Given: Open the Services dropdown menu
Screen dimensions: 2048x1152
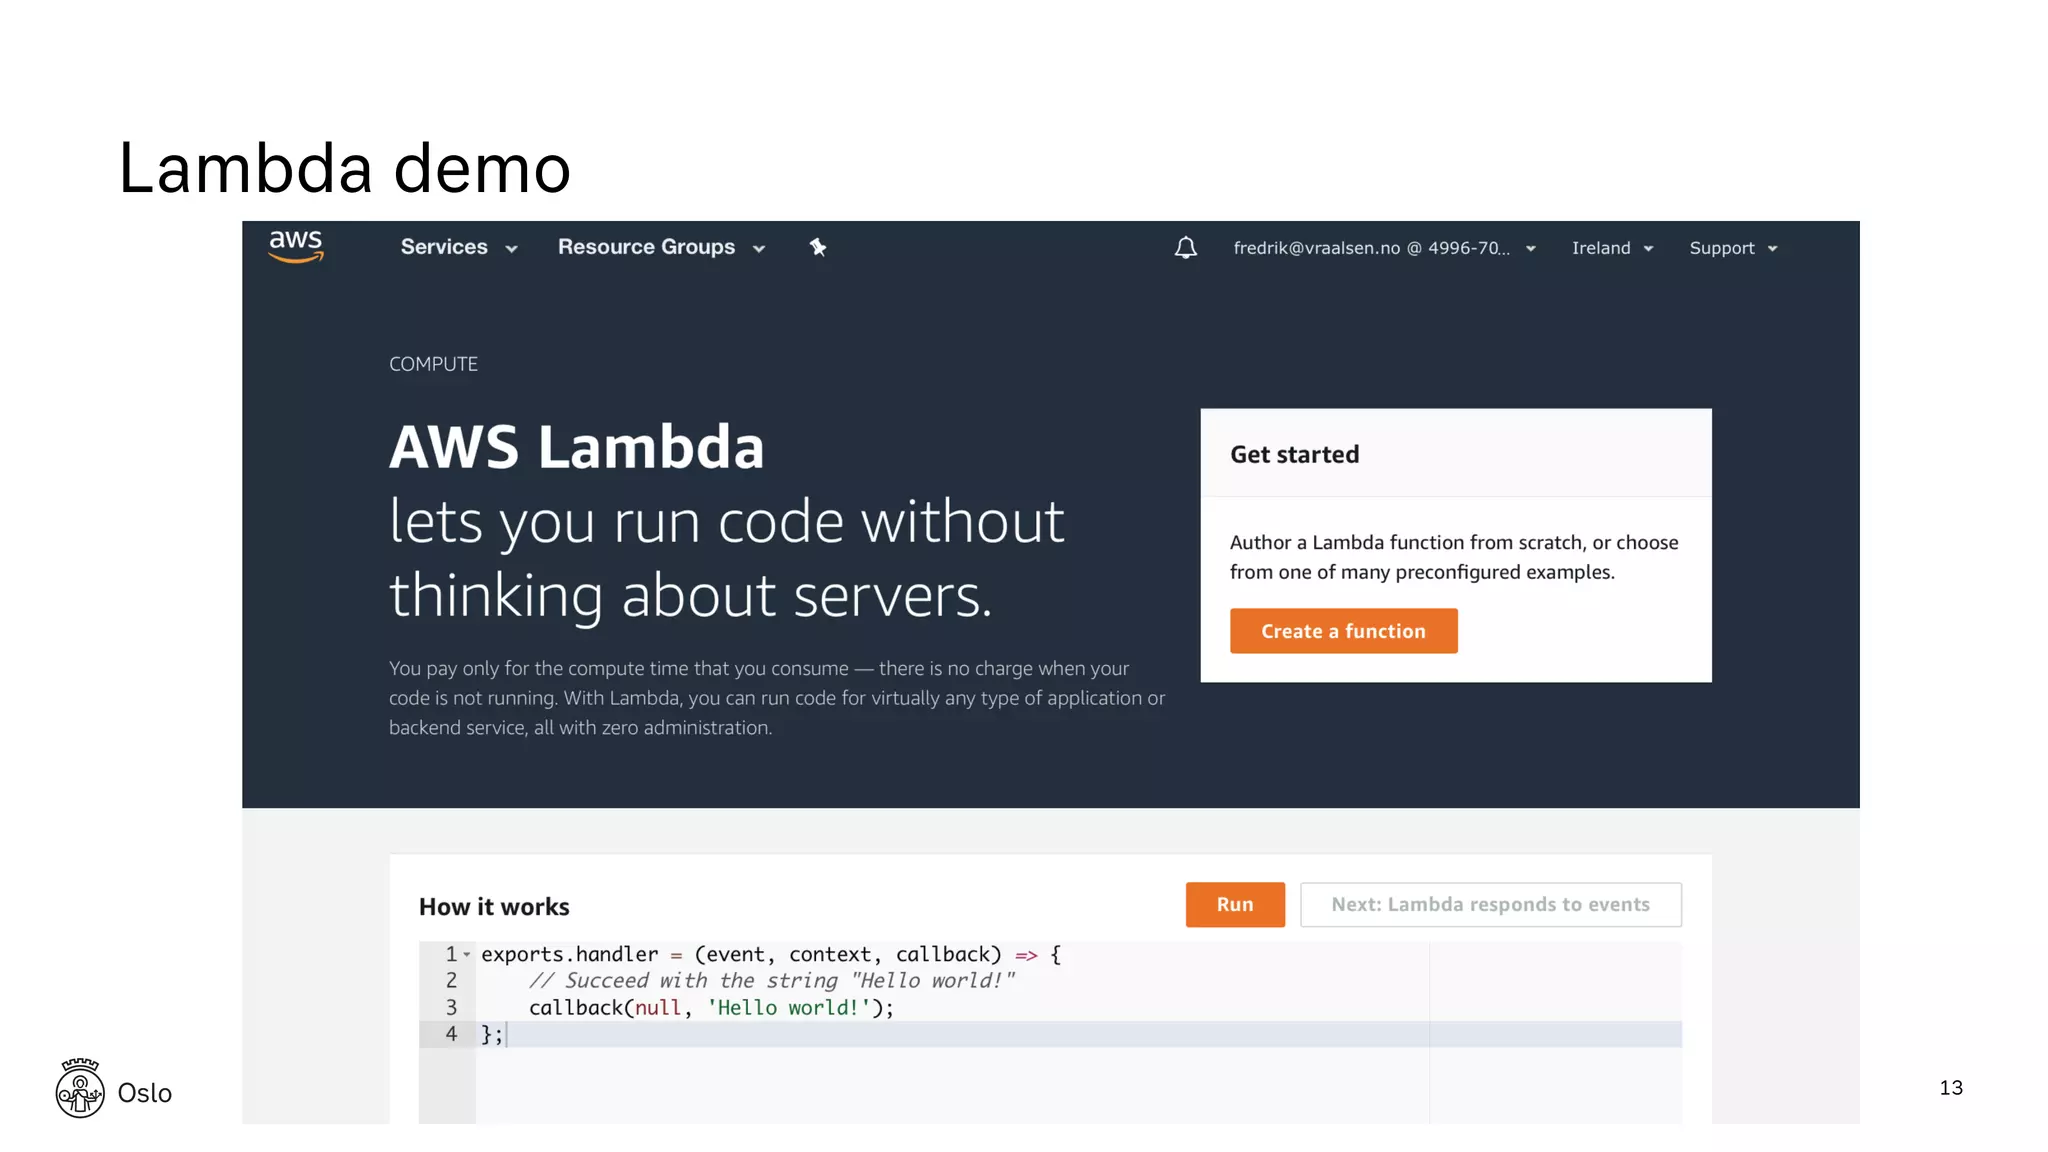Looking at the screenshot, I should click(459, 247).
